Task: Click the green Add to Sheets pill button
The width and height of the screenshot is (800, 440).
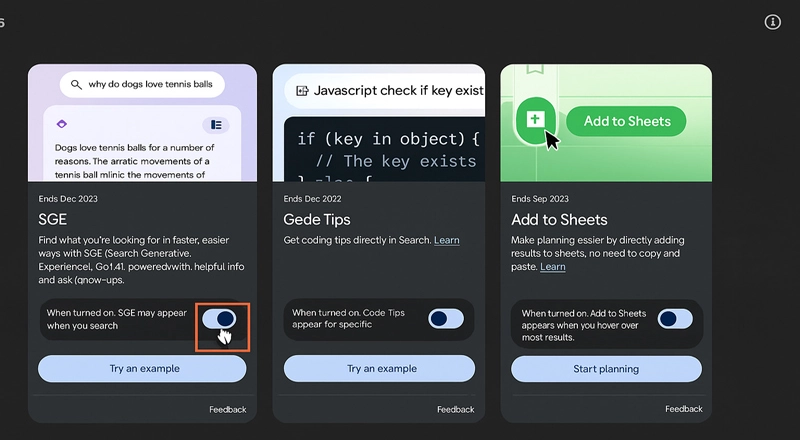Action: (626, 122)
